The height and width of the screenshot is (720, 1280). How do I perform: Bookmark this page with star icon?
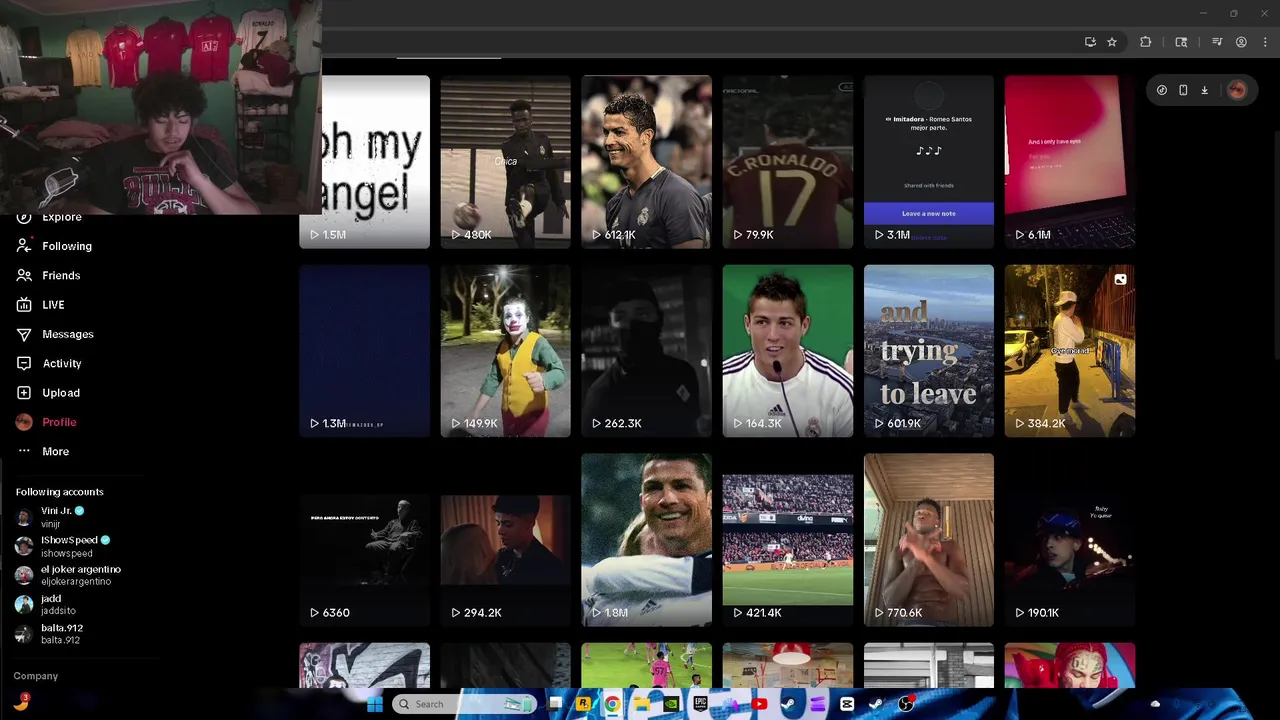tap(1111, 42)
